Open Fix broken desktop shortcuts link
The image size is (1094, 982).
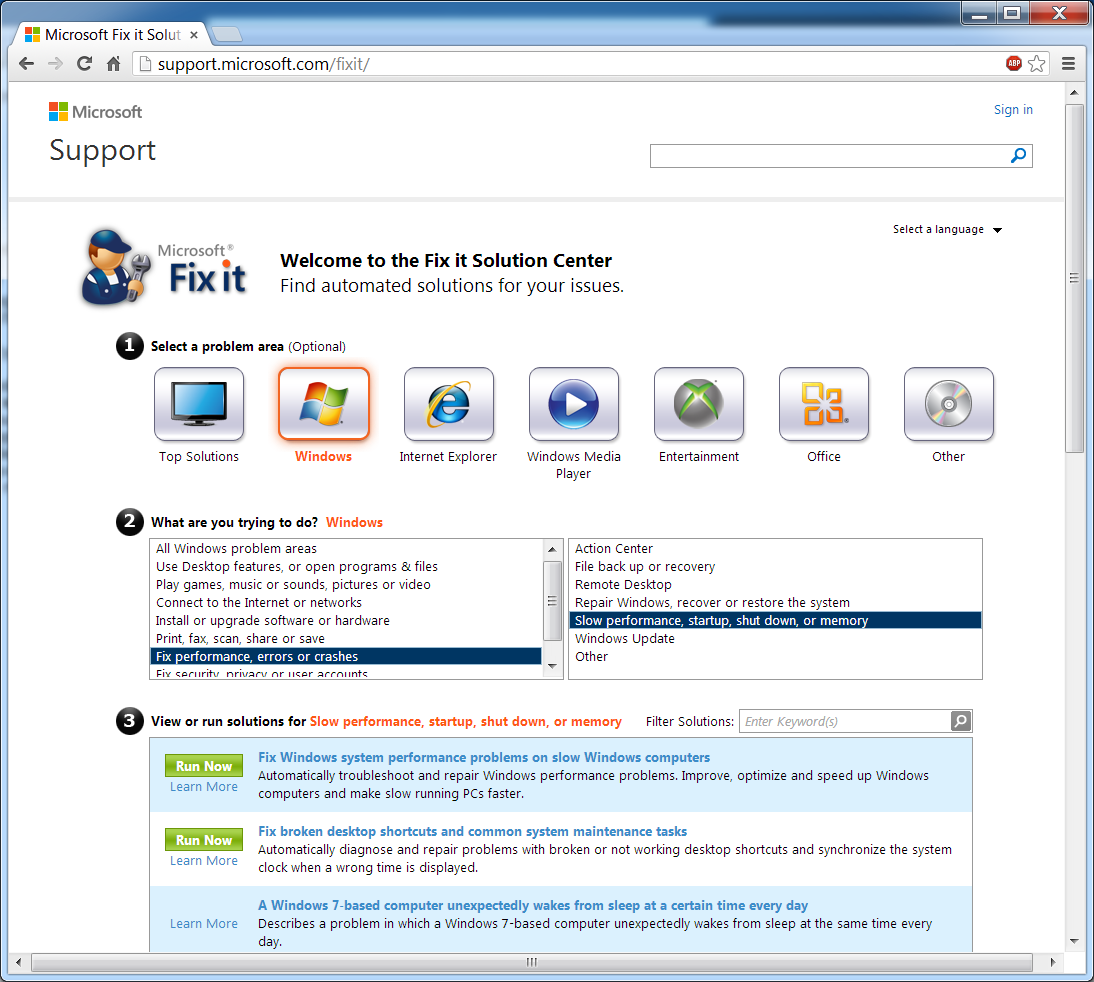[x=472, y=831]
